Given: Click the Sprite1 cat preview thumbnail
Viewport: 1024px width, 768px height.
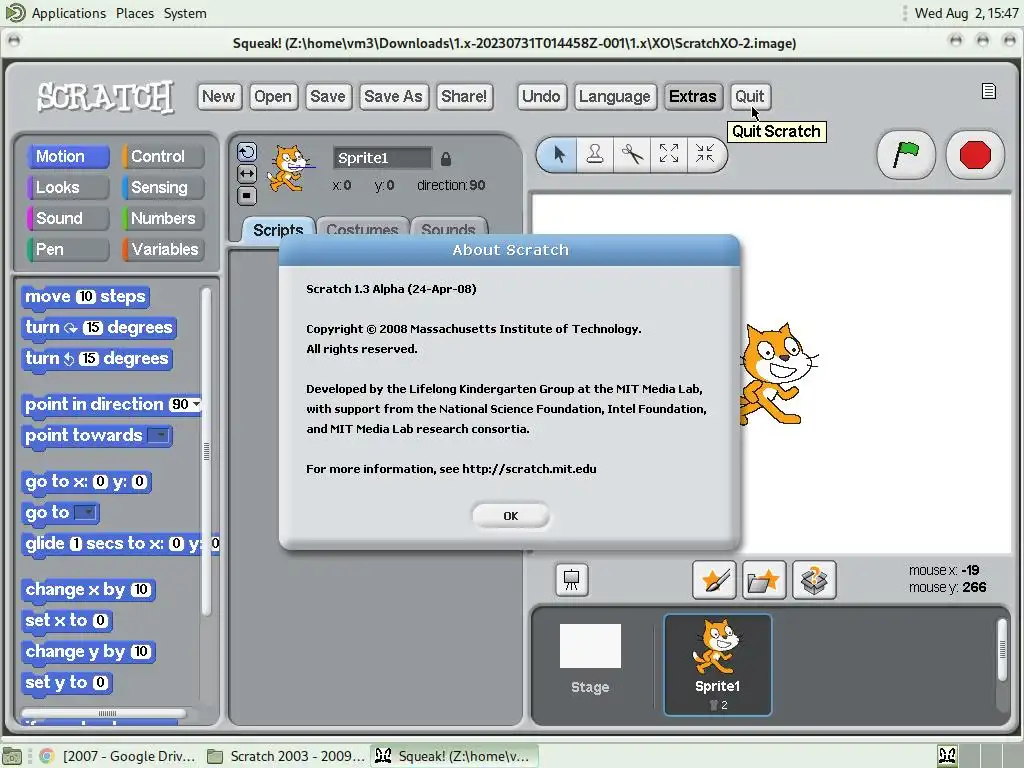Looking at the screenshot, I should (289, 168).
